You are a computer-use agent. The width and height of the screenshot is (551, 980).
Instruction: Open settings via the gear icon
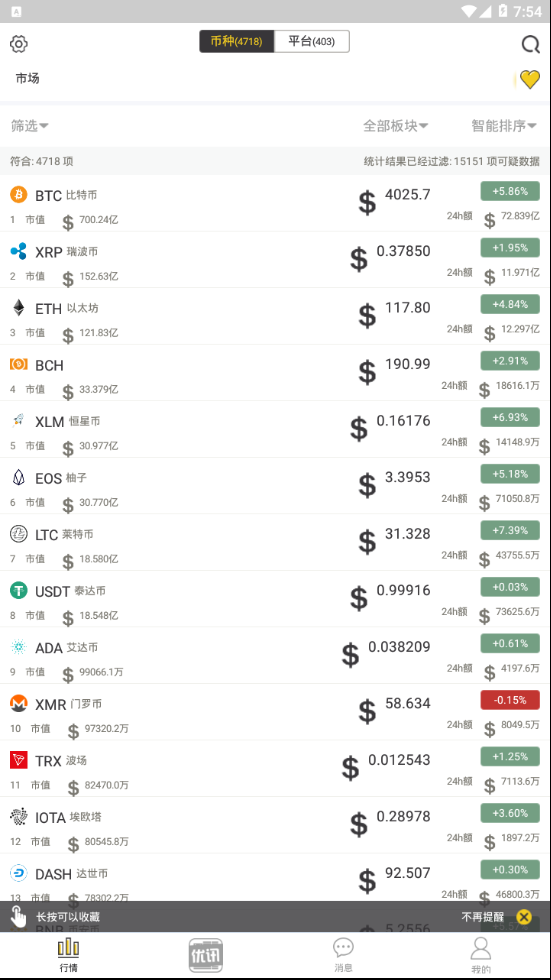[19, 44]
